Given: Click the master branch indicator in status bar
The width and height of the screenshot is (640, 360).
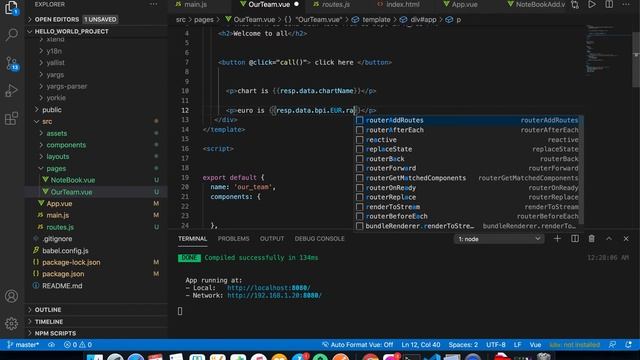Looking at the screenshot, I should point(23,344).
